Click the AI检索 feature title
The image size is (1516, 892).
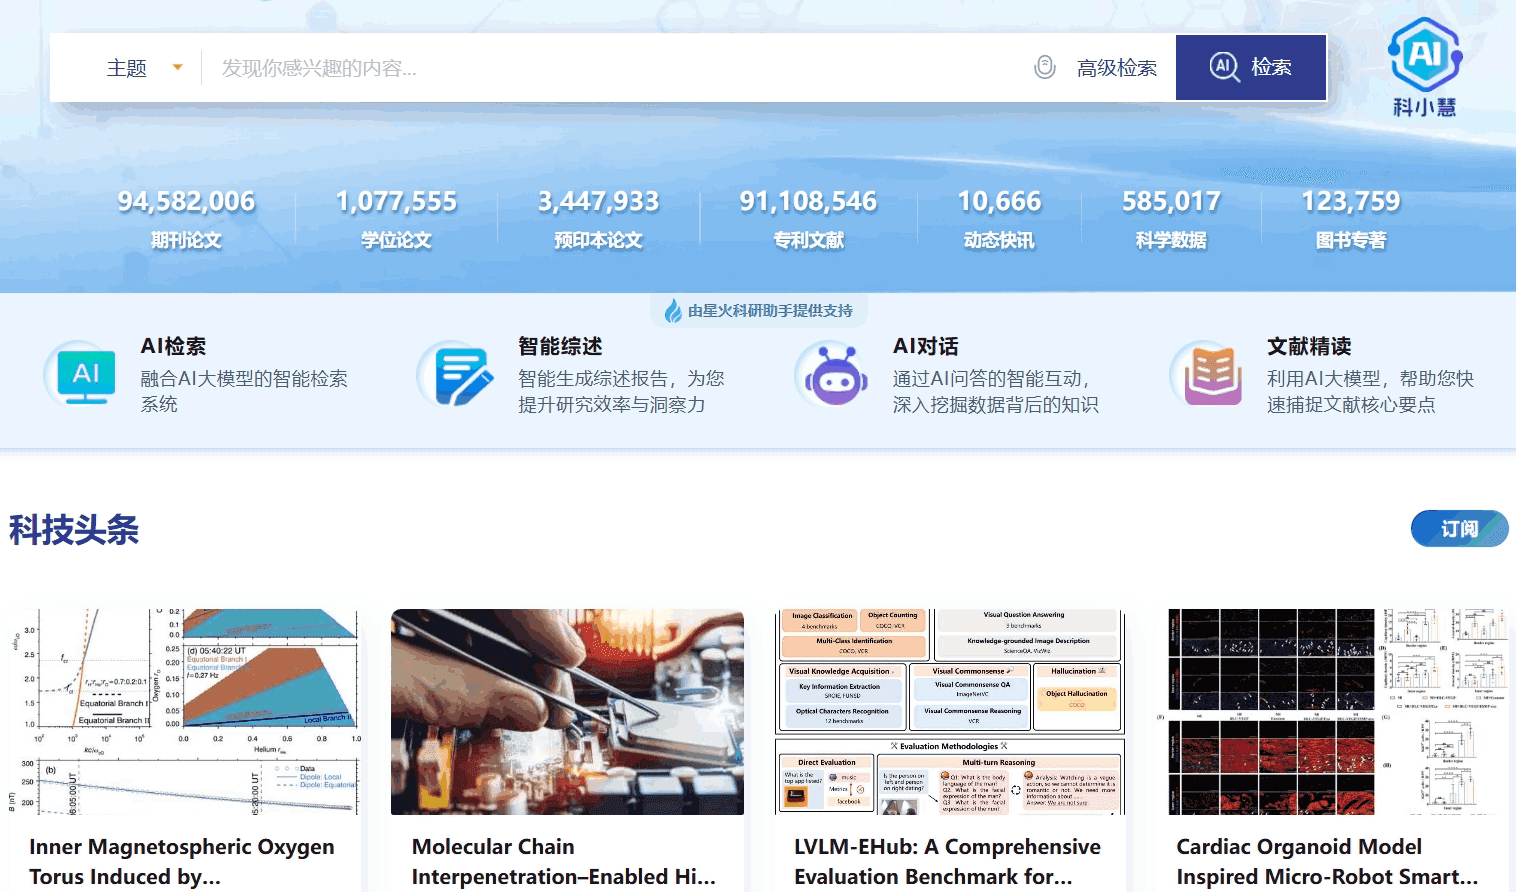(x=173, y=346)
